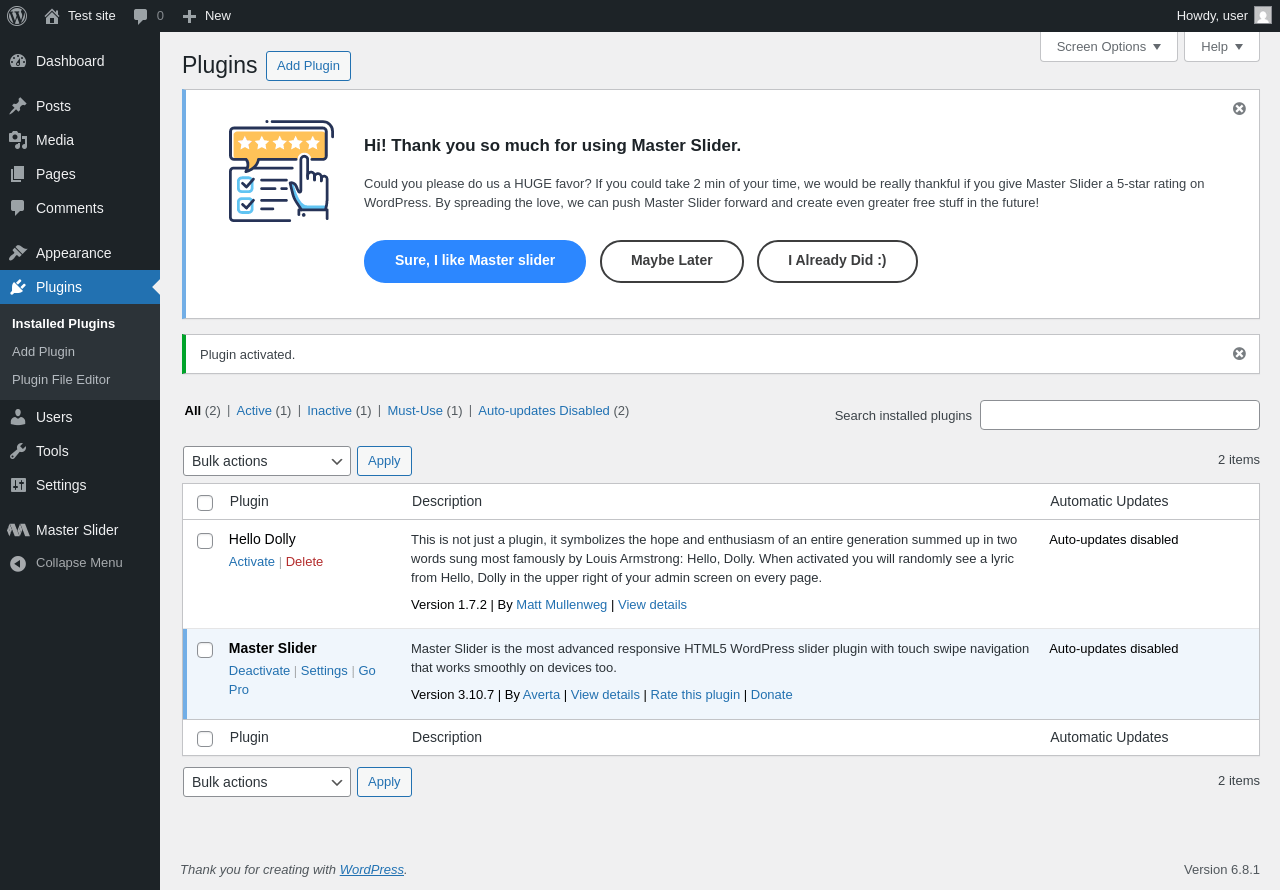Click the WordPress logo in admin bar
1280x890 pixels.
click(x=17, y=16)
